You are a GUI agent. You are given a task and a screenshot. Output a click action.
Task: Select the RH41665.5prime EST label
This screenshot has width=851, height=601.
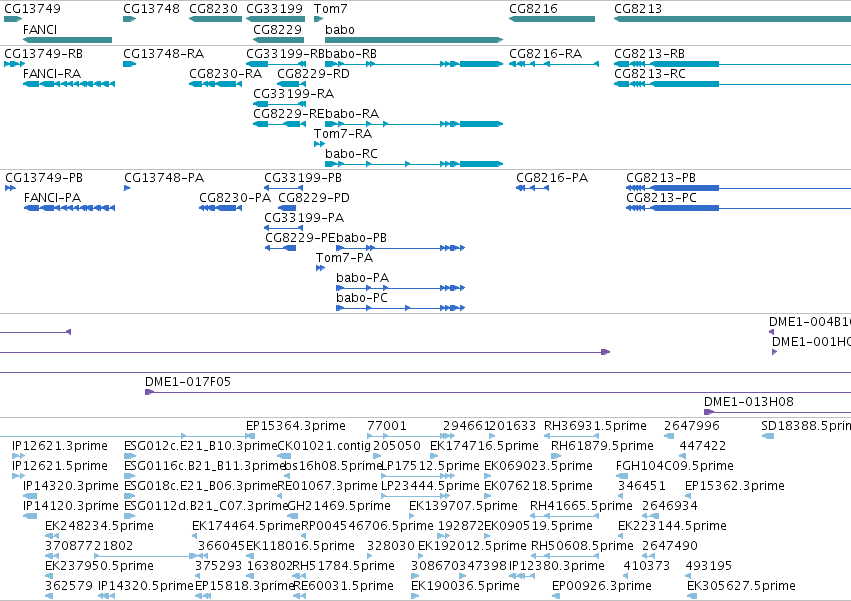click(581, 505)
